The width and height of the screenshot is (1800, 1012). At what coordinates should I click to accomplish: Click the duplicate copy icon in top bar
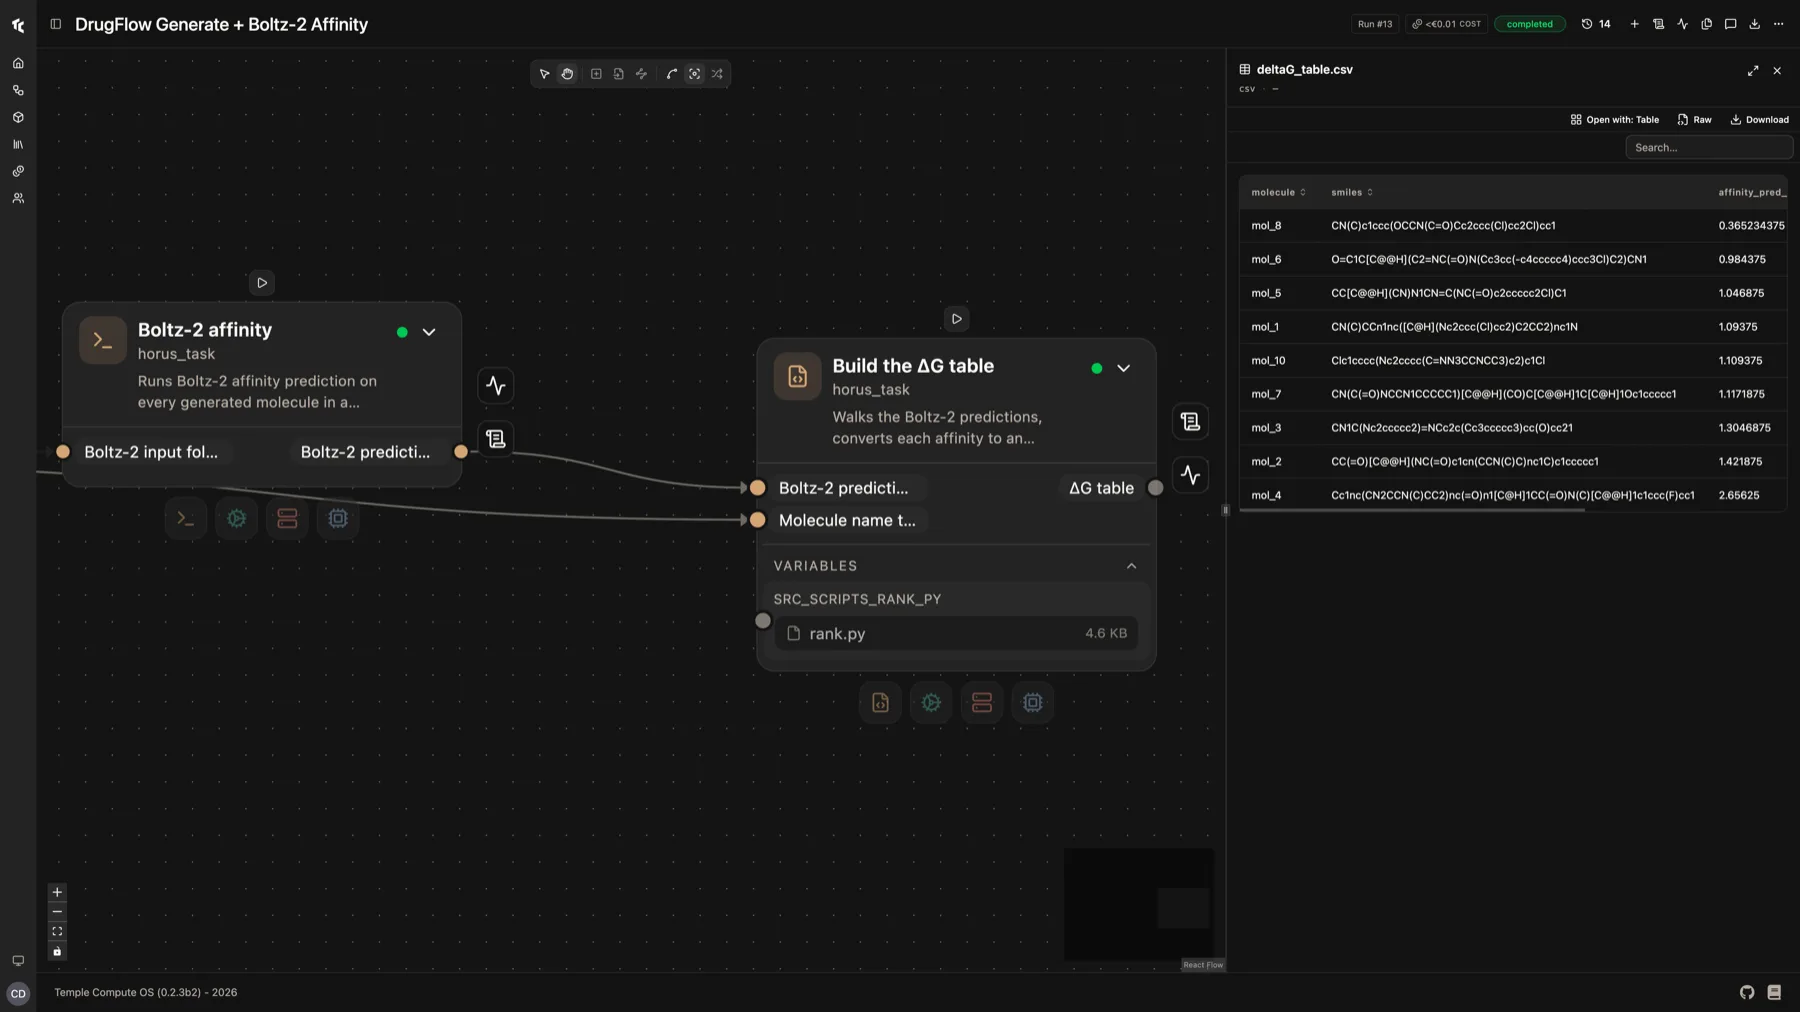coord(1707,24)
